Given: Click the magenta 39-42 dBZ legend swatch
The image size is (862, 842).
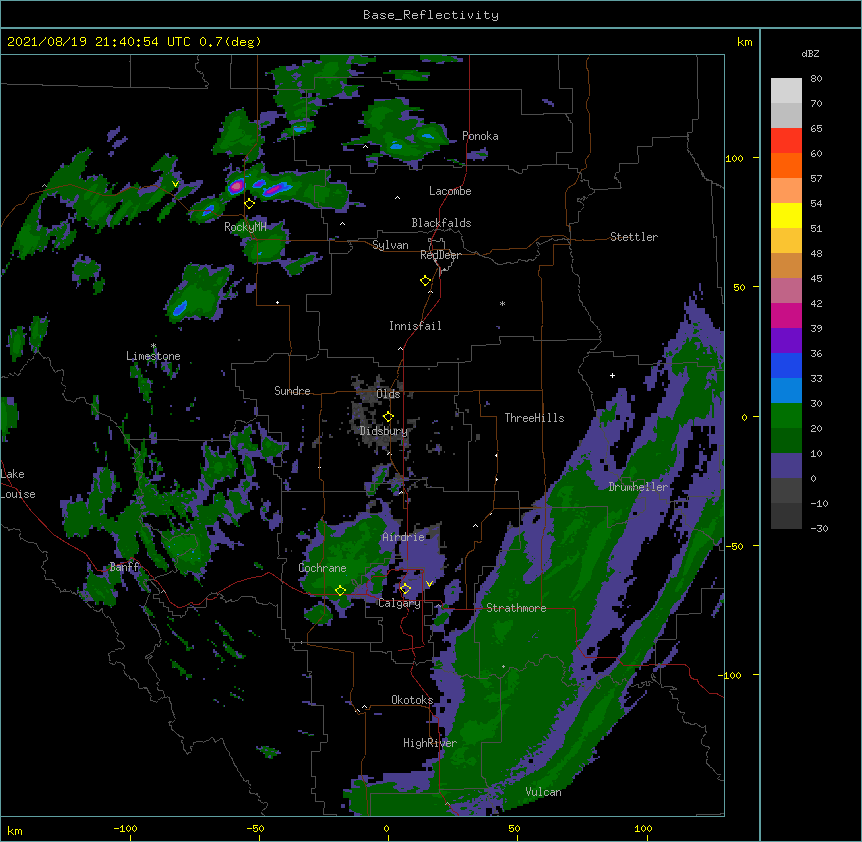Looking at the screenshot, I should pyautogui.click(x=786, y=315).
